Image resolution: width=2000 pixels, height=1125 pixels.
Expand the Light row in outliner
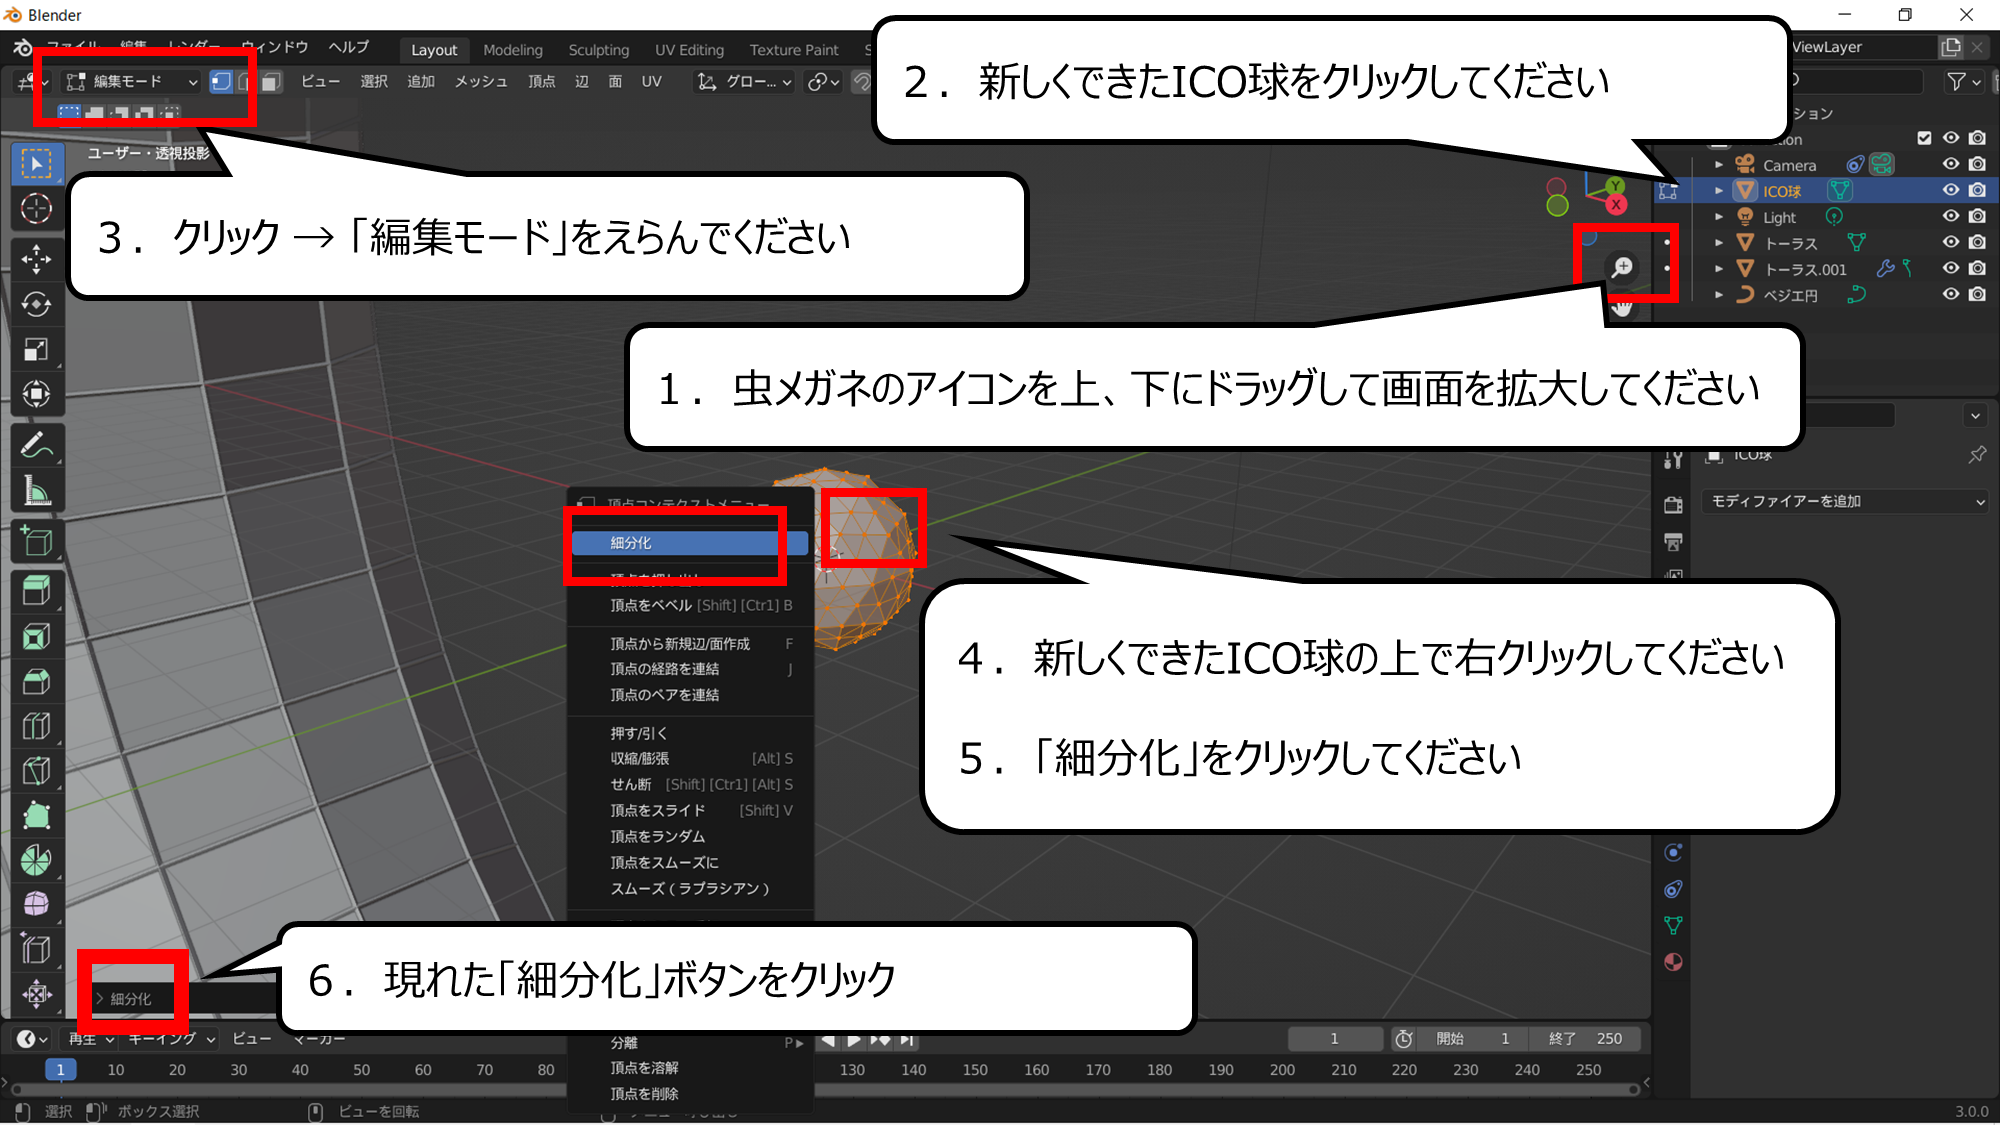[x=1718, y=217]
